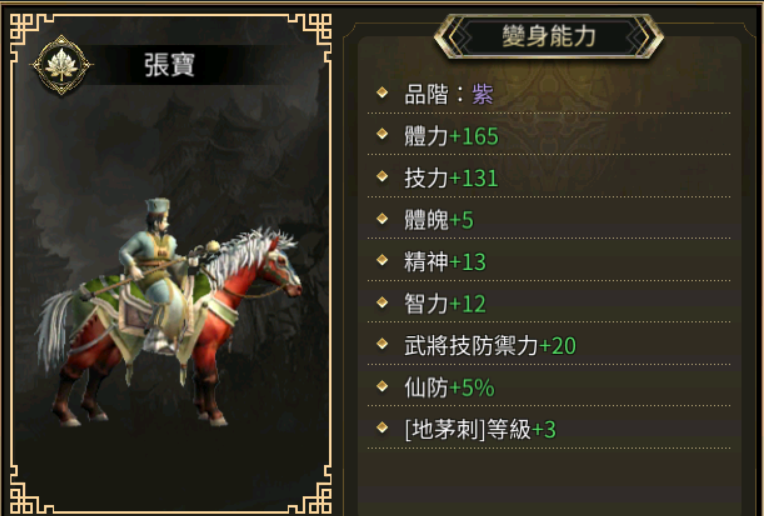This screenshot has width=764, height=516.
Task: Select the [地茅刺]等級+3 skill row
Action: click(x=549, y=429)
